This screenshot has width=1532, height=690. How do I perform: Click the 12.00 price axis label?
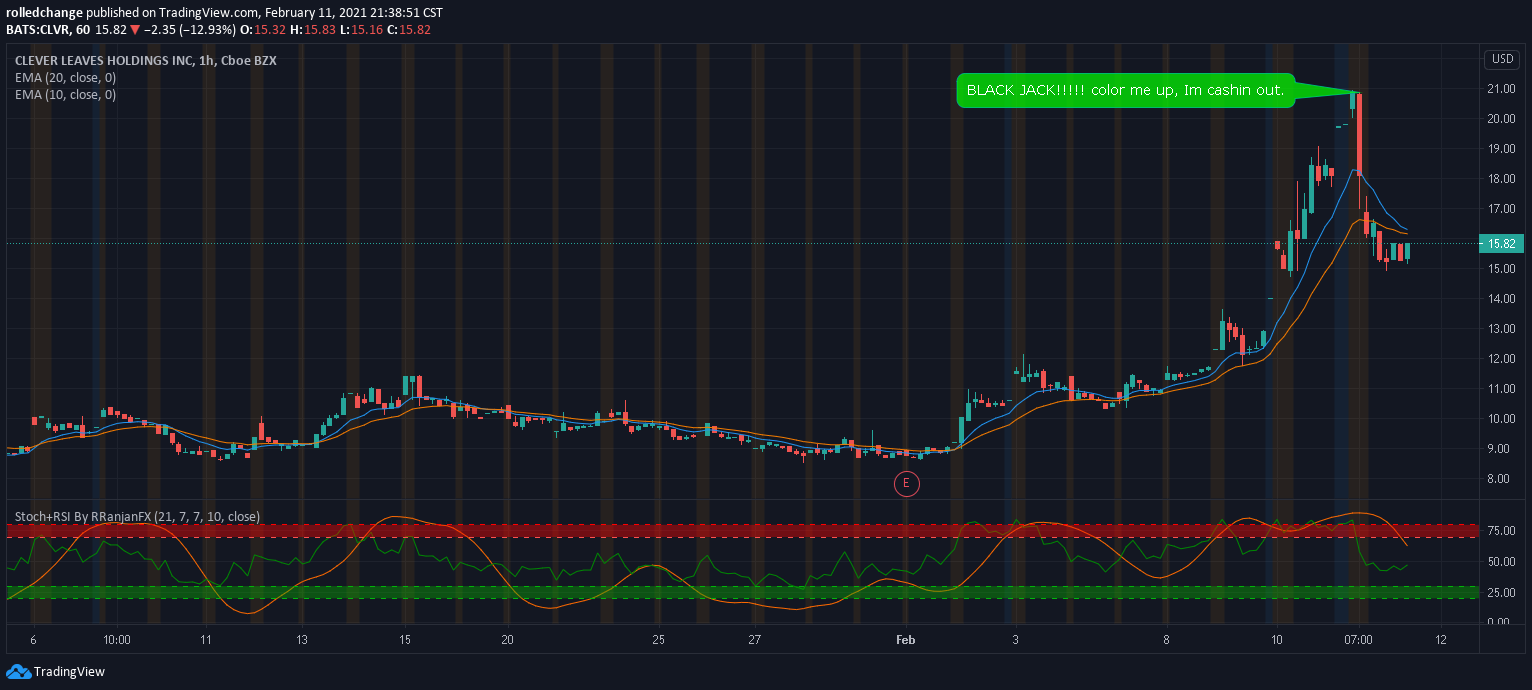(1501, 359)
